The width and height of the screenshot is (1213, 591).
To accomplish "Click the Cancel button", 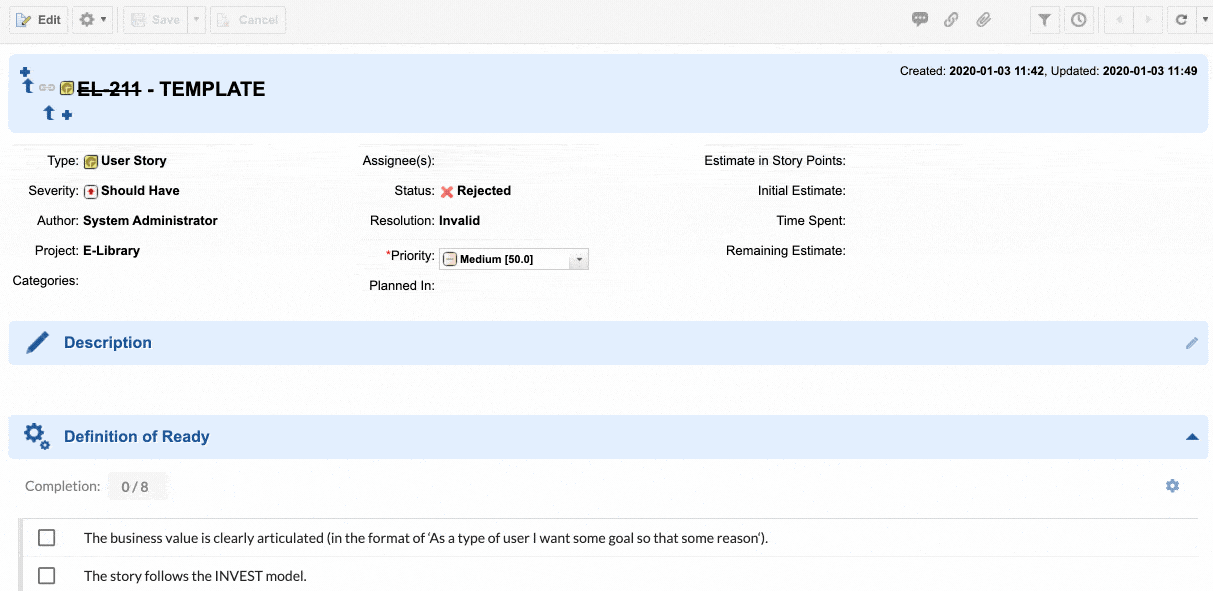I will click(247, 20).
